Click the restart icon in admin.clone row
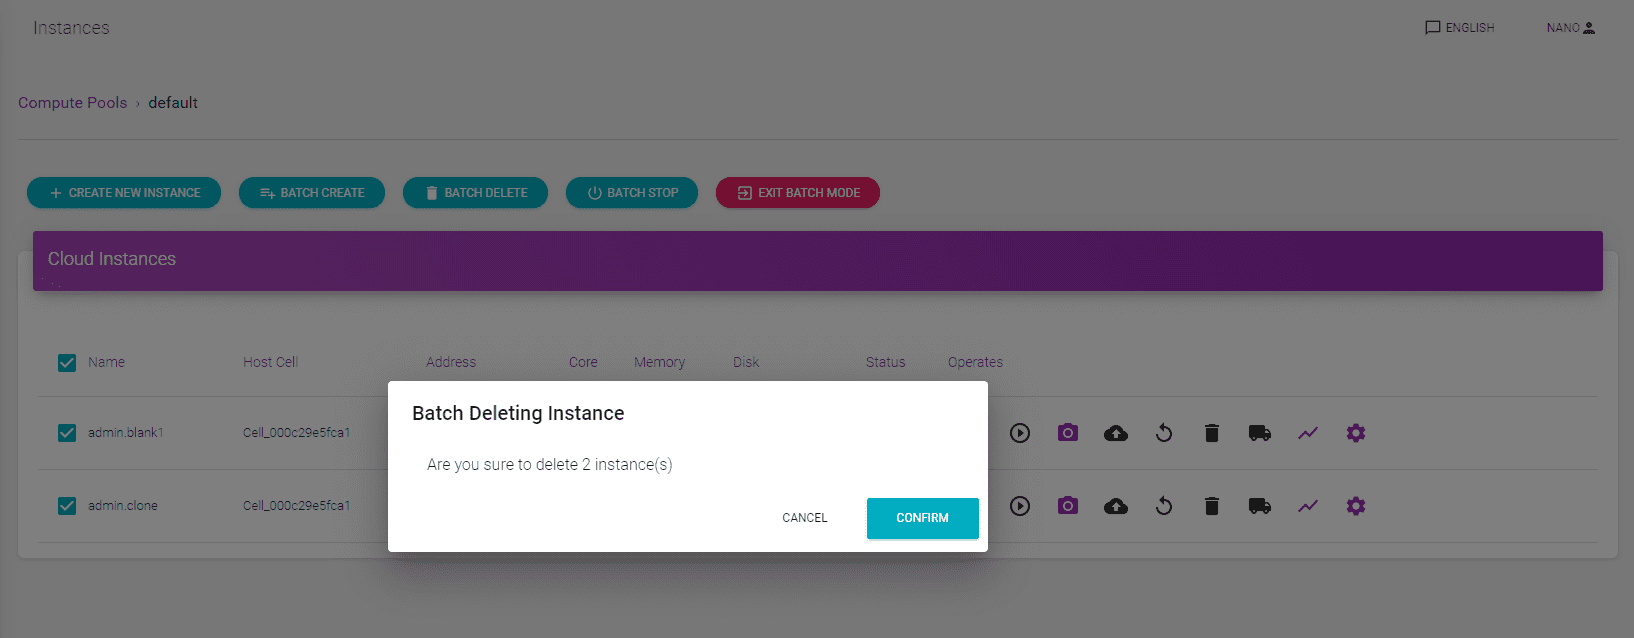The height and width of the screenshot is (638, 1634). (1163, 506)
